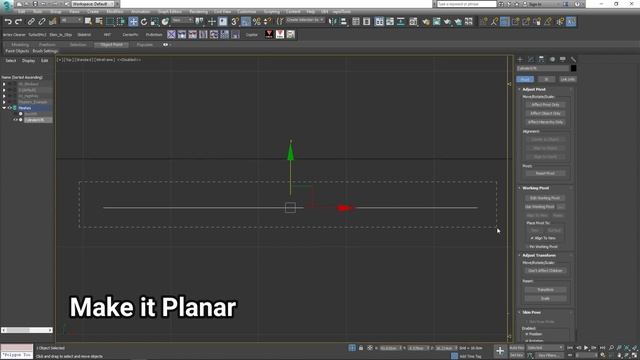This screenshot has height=360, width=640.
Task: Toggle Skin Pose Position checkbox
Action: click(x=527, y=334)
